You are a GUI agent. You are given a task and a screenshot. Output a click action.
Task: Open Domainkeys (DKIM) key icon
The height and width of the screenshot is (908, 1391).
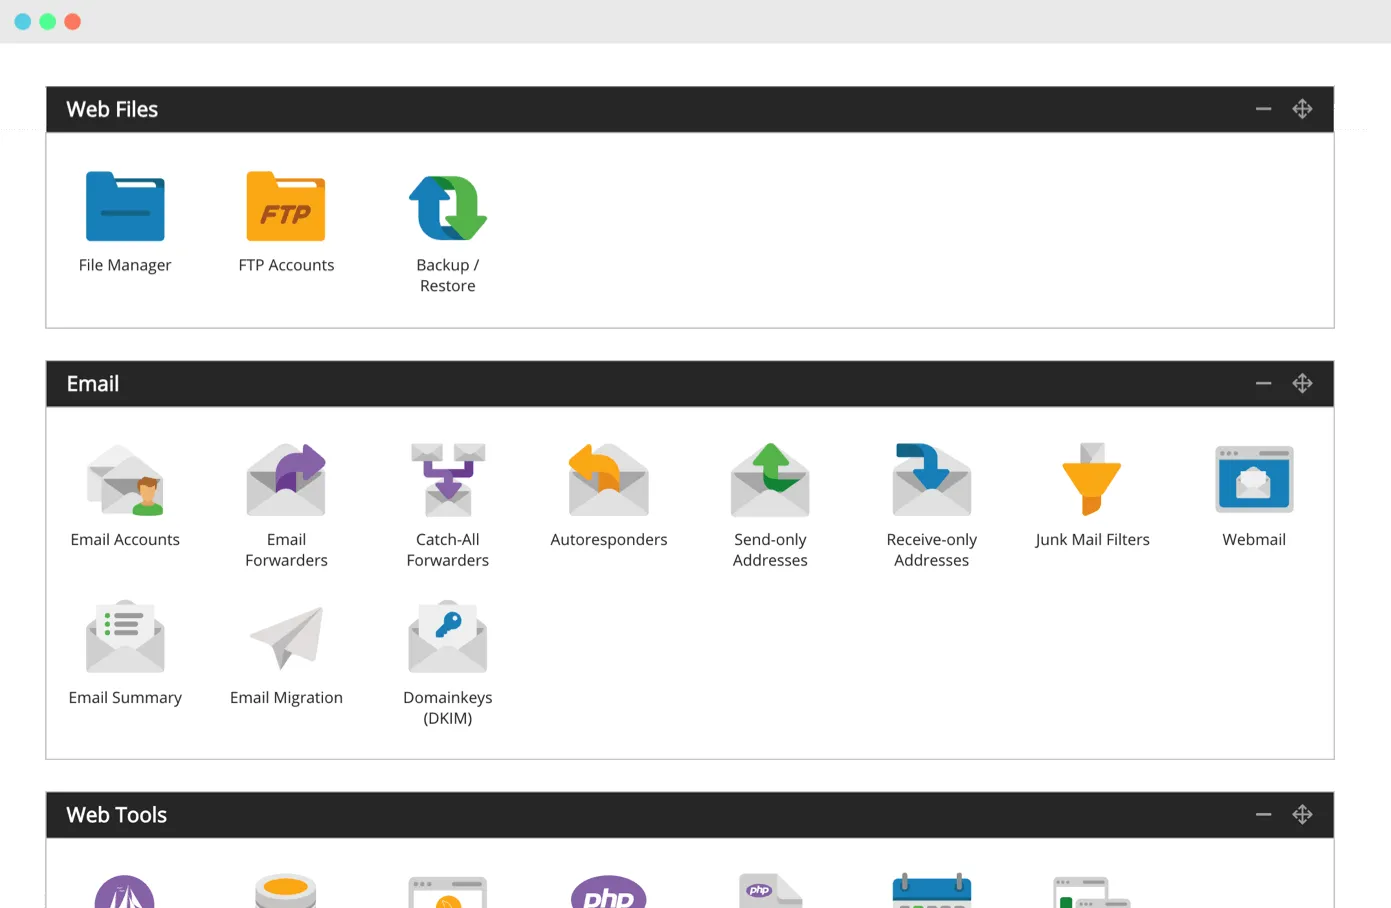(447, 636)
